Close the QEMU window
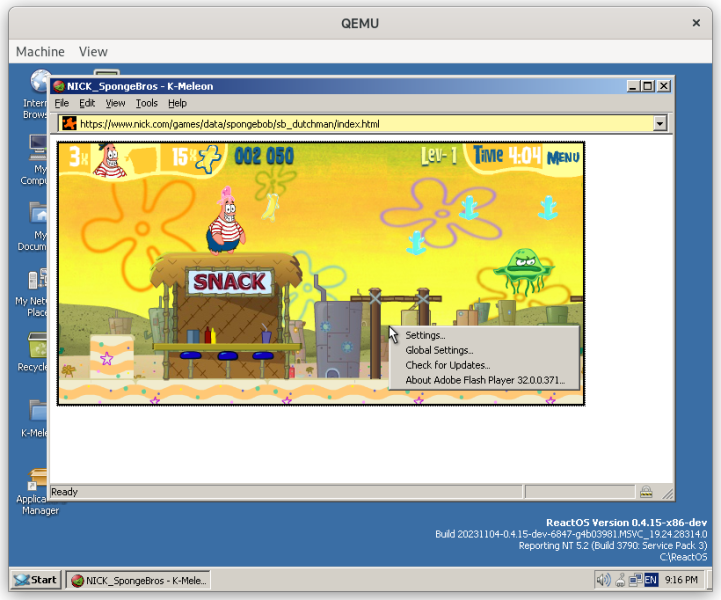 point(696,23)
